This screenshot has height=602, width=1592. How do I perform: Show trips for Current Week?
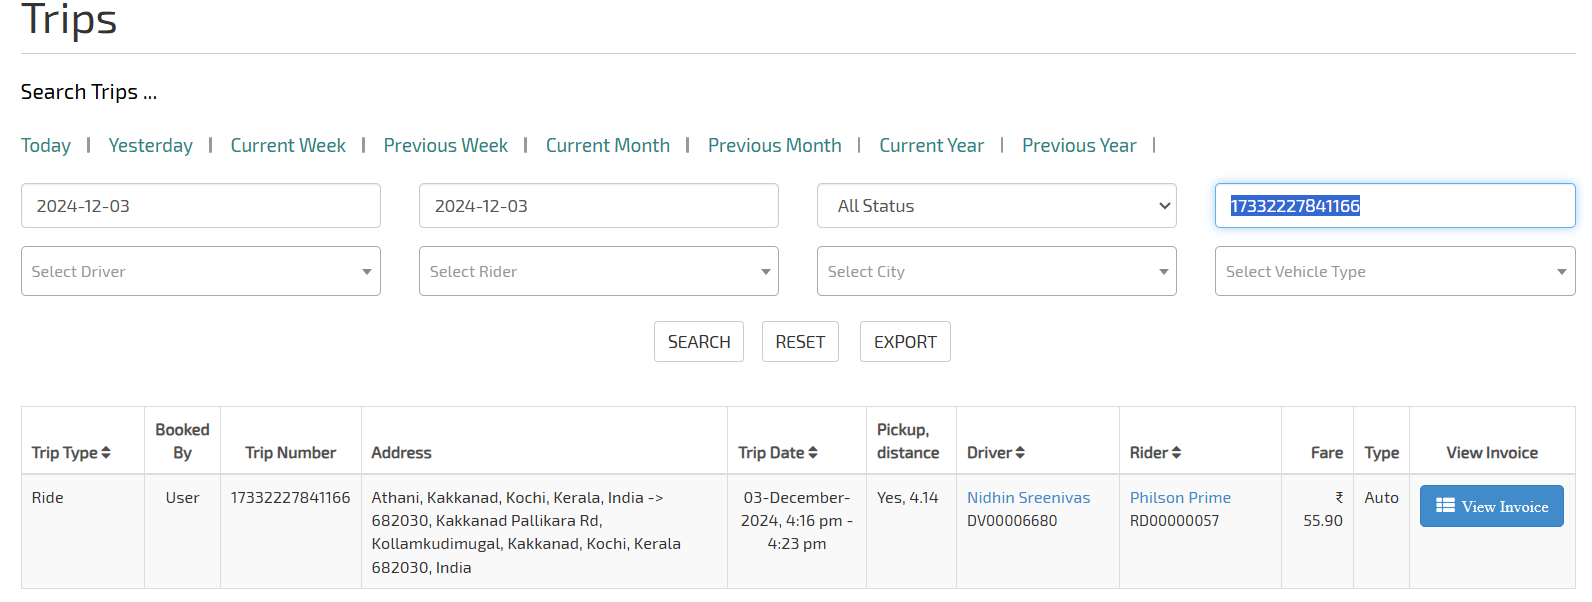click(288, 146)
